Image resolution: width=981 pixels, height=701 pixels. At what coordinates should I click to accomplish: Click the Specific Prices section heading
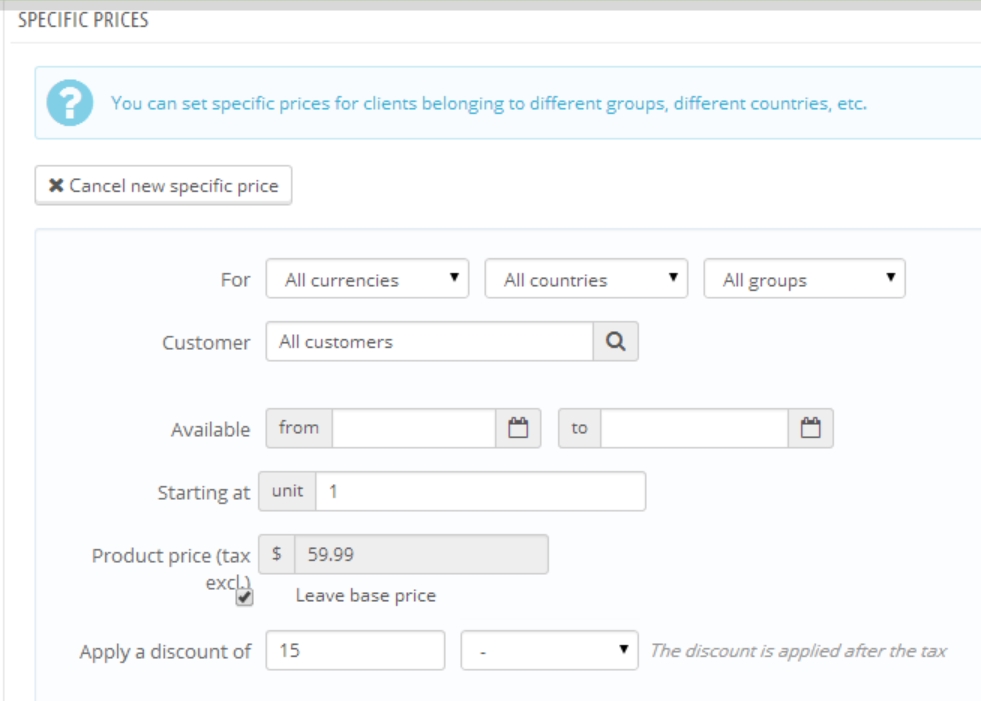pyautogui.click(x=78, y=21)
